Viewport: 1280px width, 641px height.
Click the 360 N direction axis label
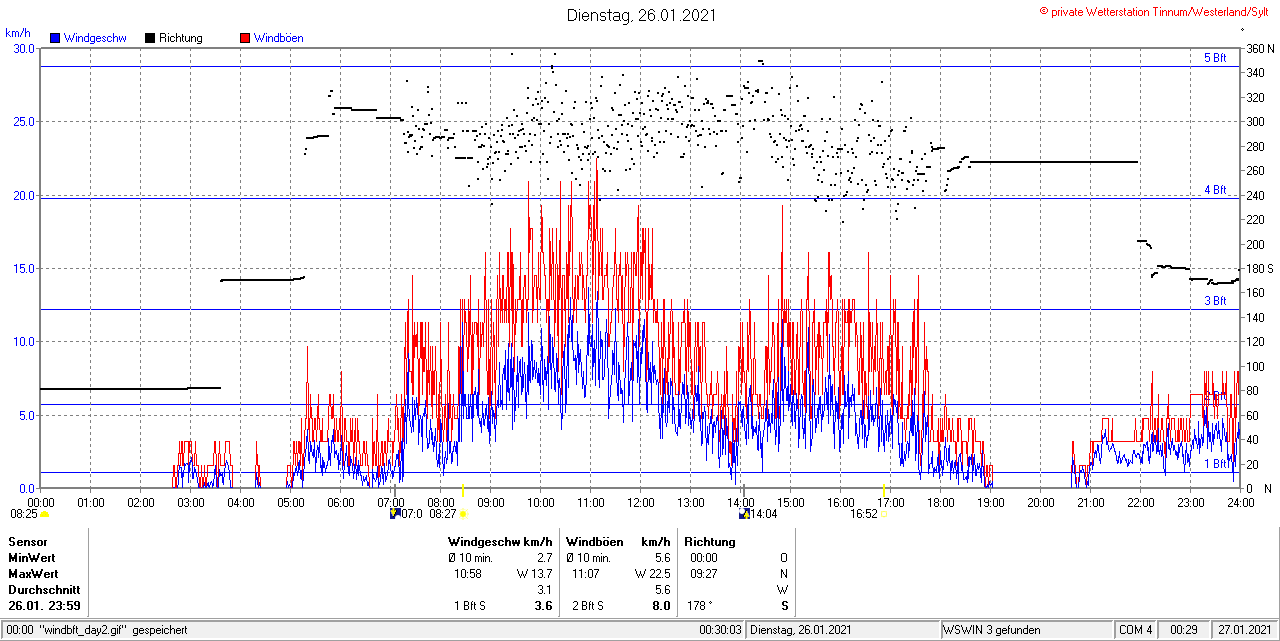coord(1261,49)
